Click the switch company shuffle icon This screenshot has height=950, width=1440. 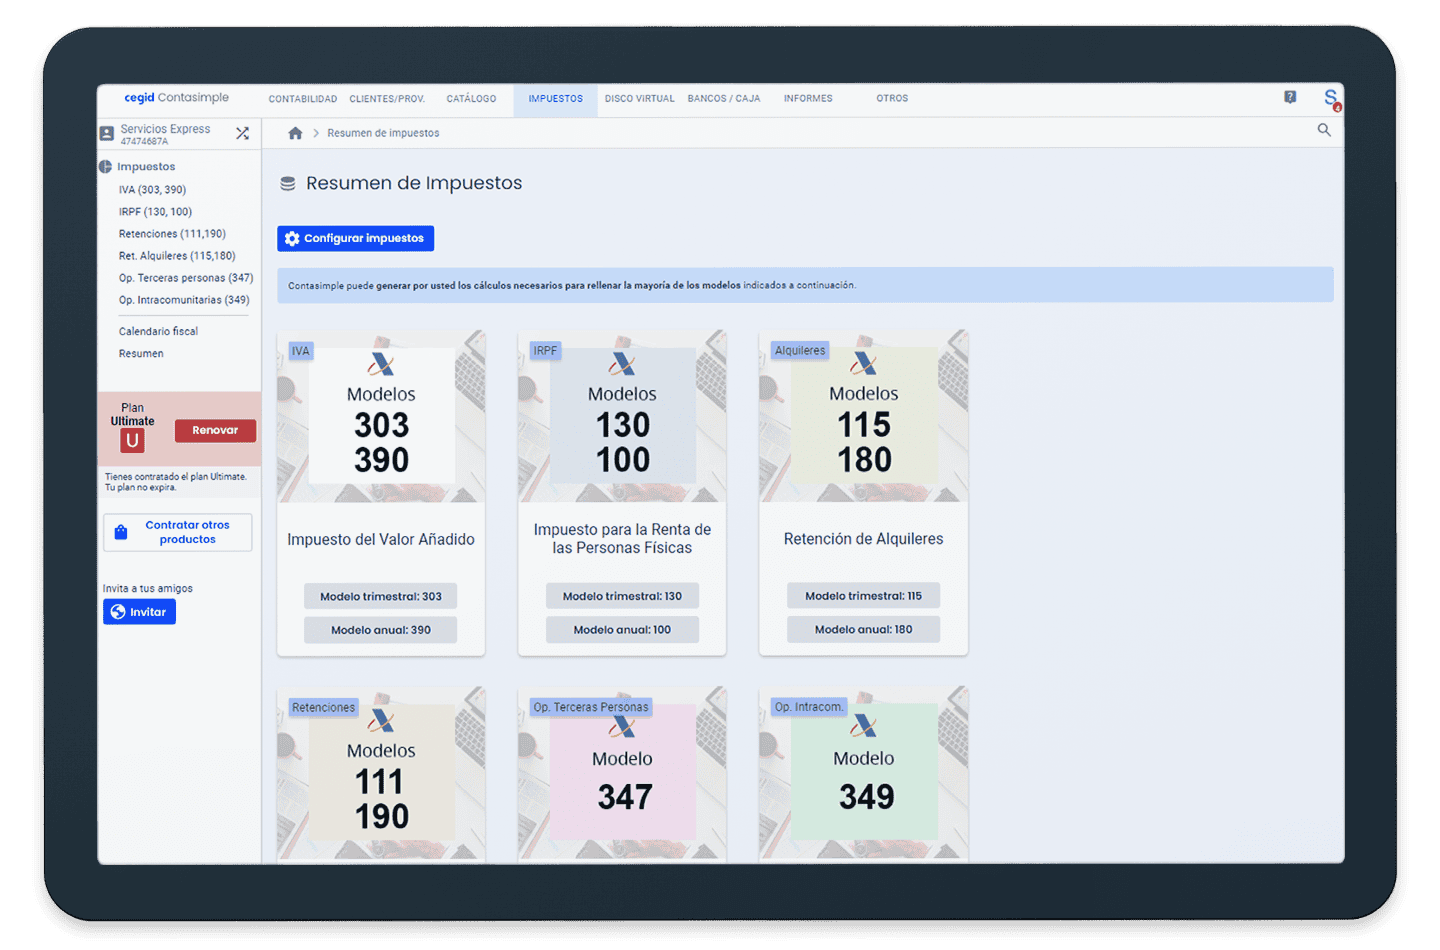[242, 133]
